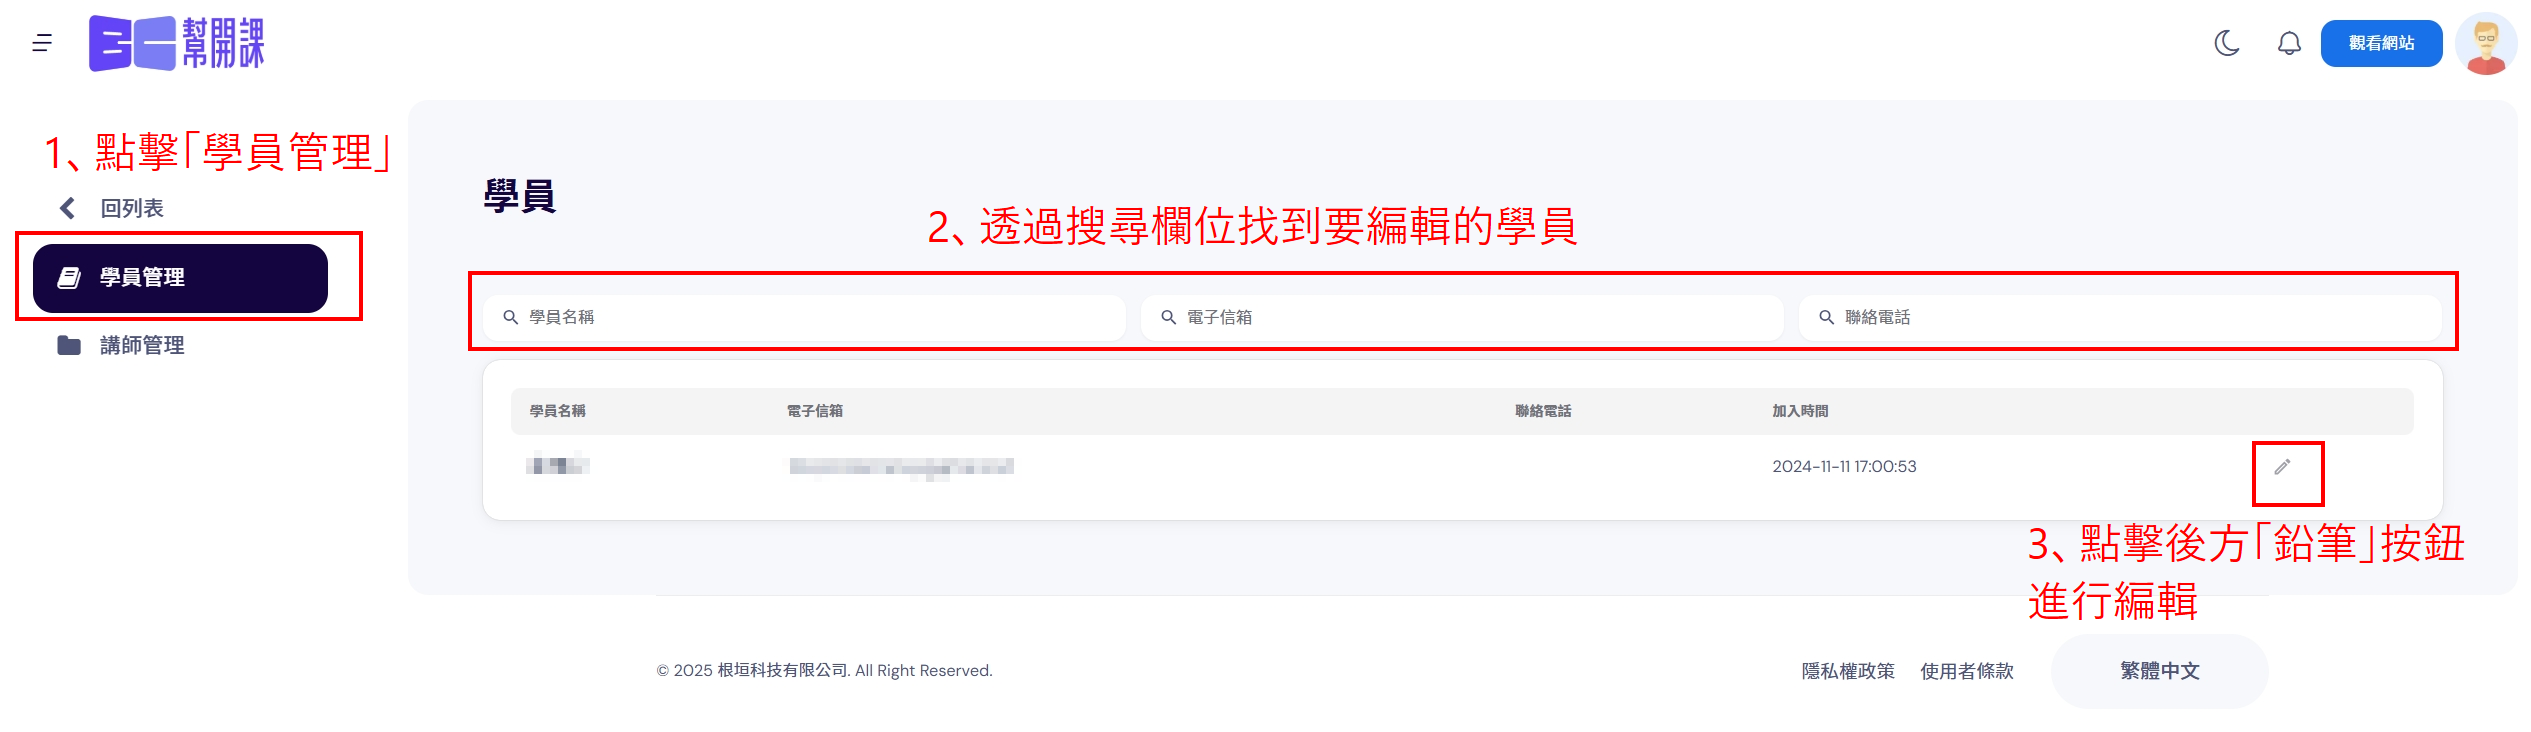The width and height of the screenshot is (2531, 732).
Task: Focus the 電子信箱 search field
Action: (1462, 317)
